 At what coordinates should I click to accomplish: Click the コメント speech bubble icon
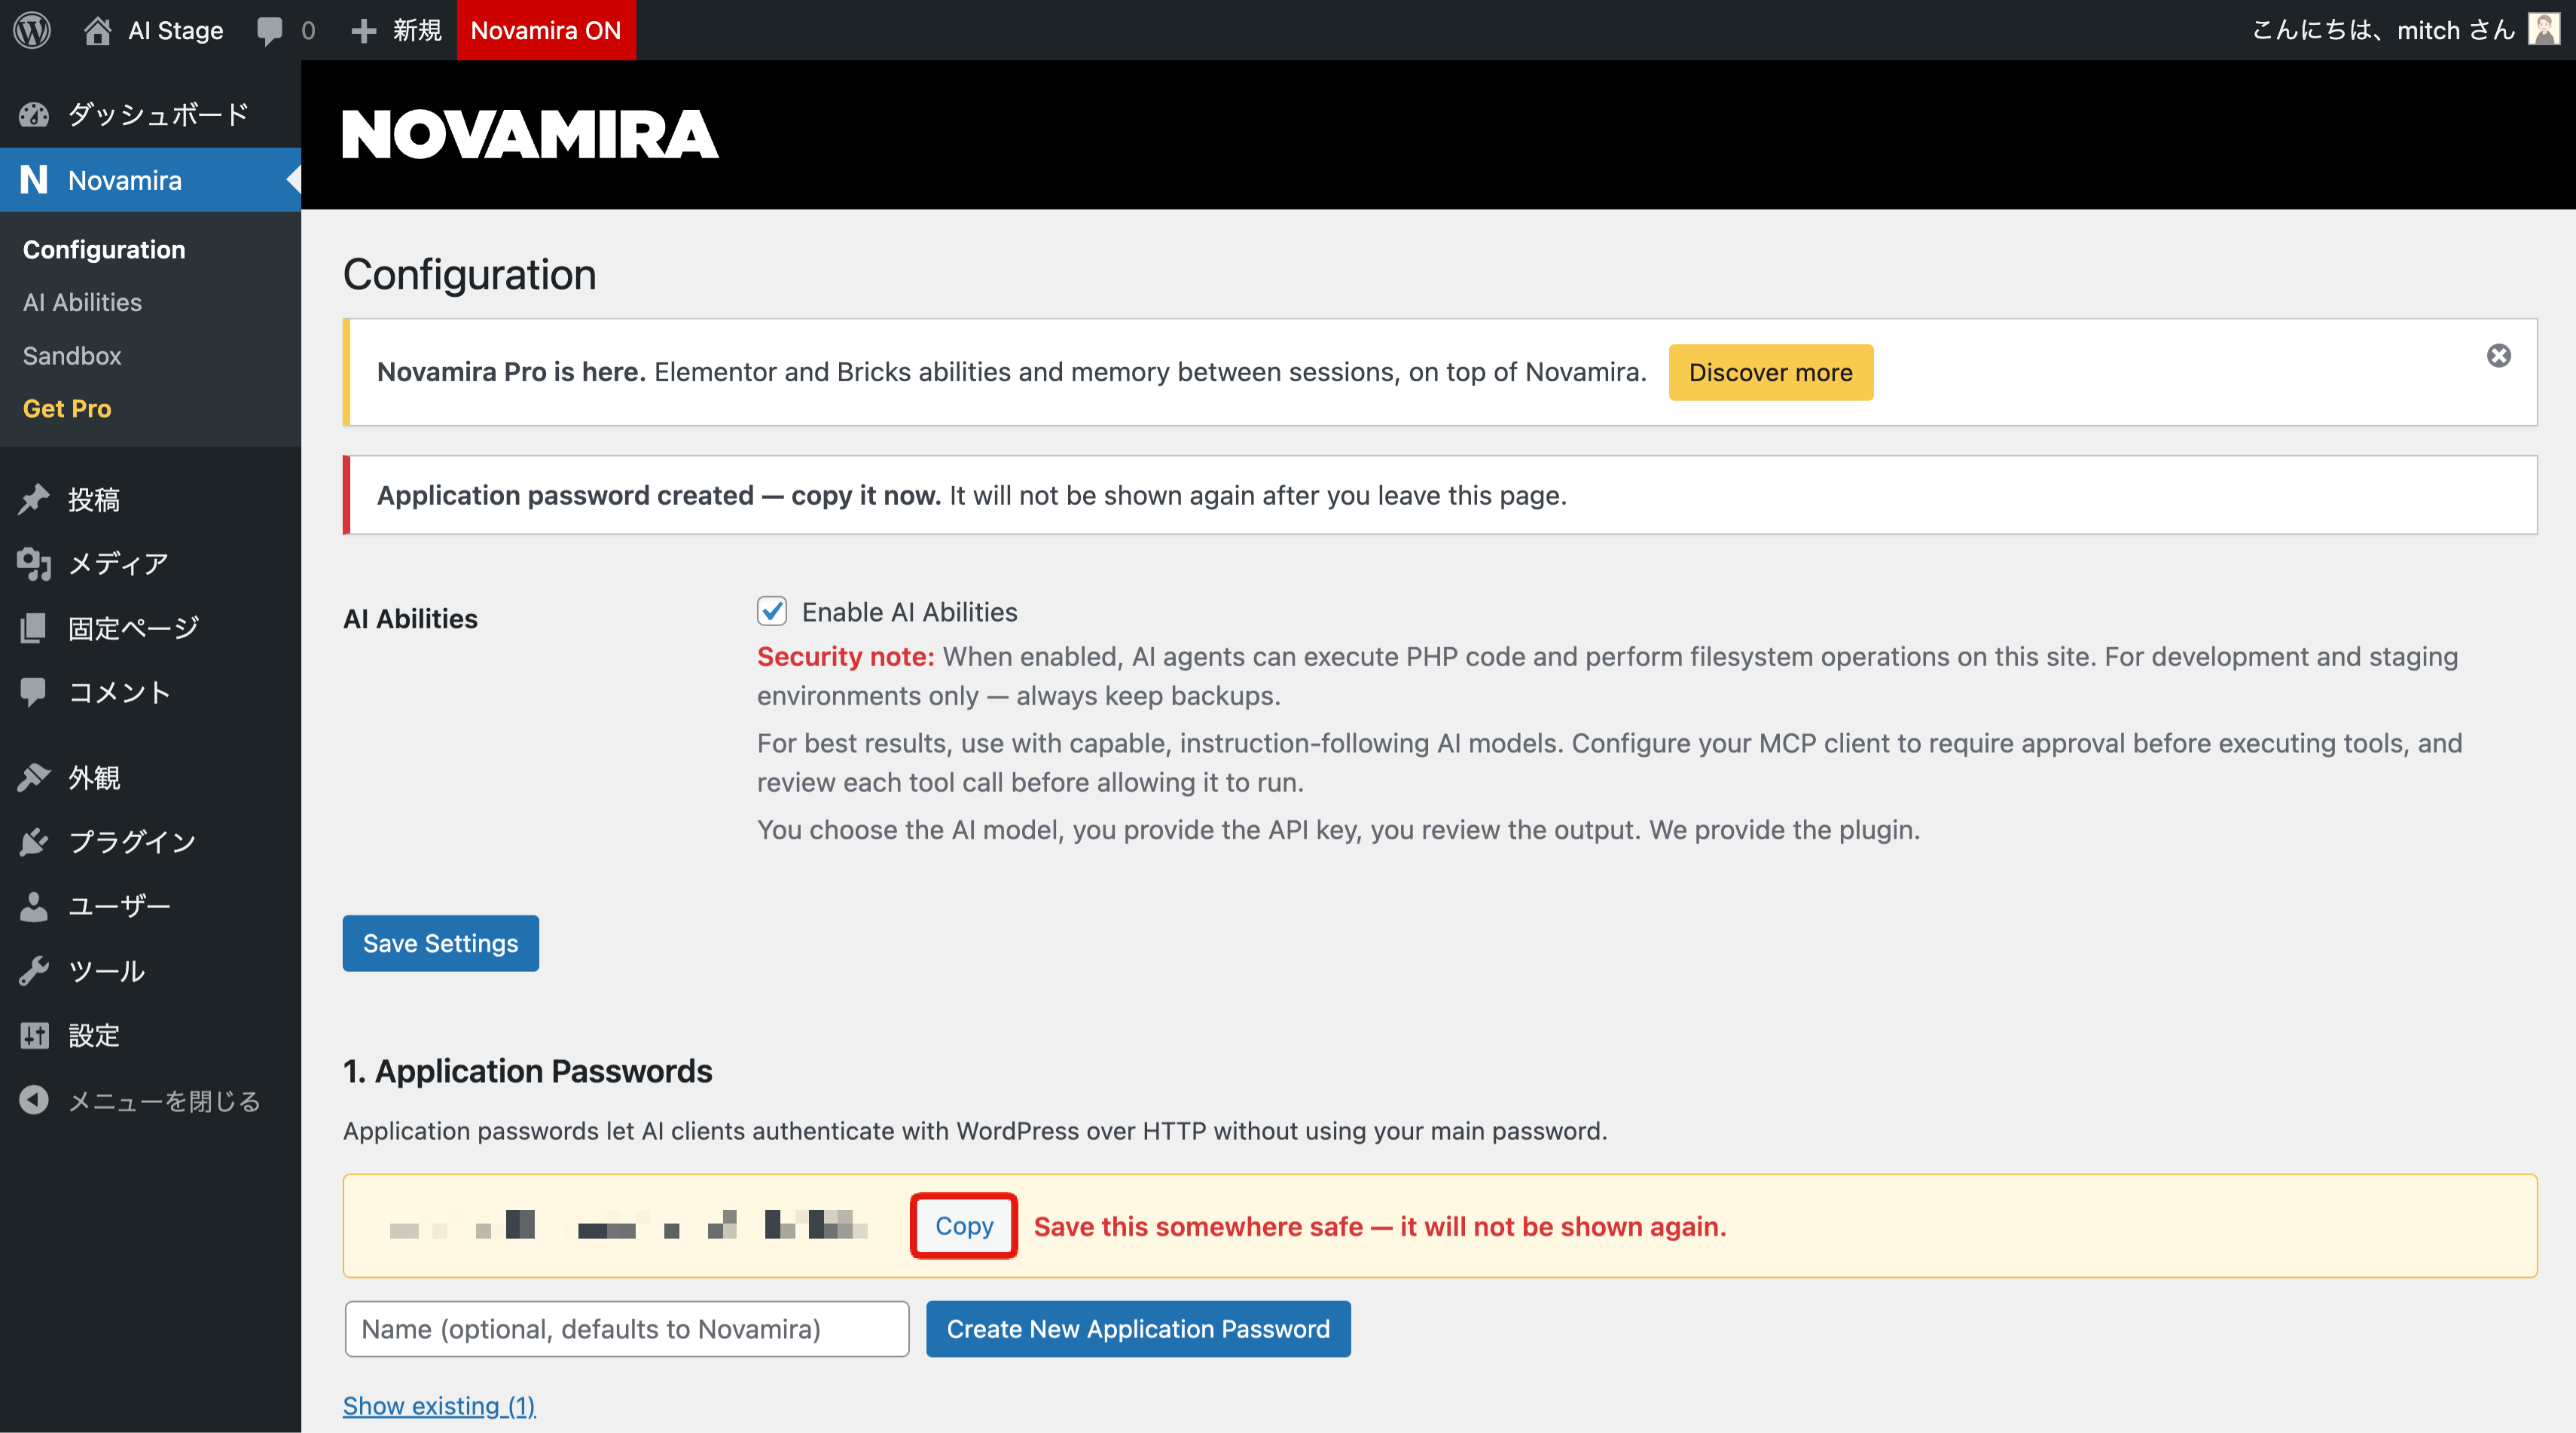click(x=34, y=692)
